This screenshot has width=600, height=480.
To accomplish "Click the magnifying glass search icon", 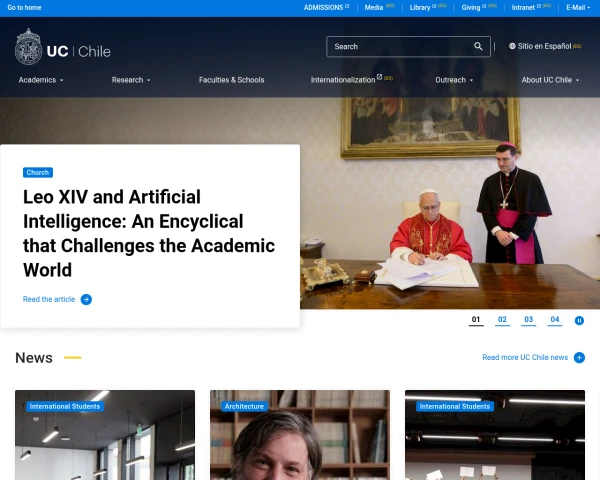I will 478,46.
